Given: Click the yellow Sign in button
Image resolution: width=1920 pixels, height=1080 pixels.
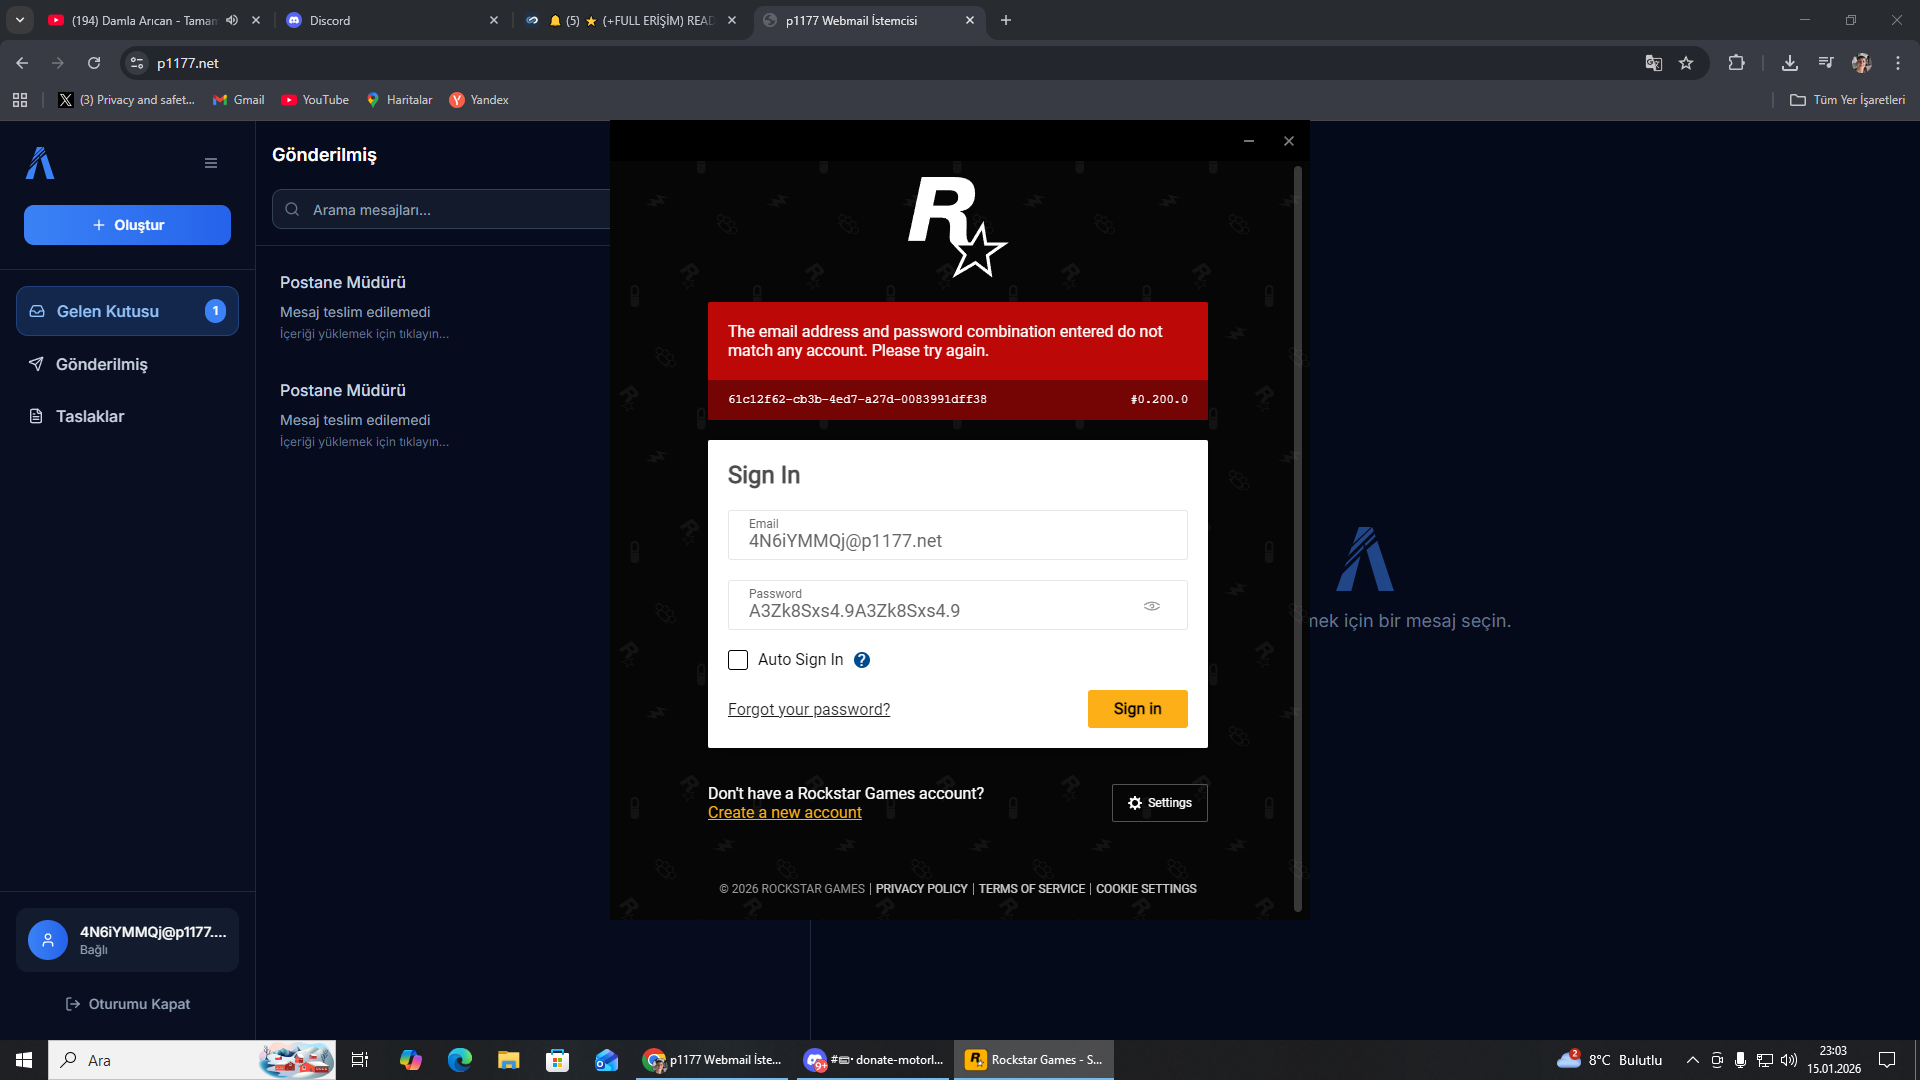Looking at the screenshot, I should (x=1138, y=709).
